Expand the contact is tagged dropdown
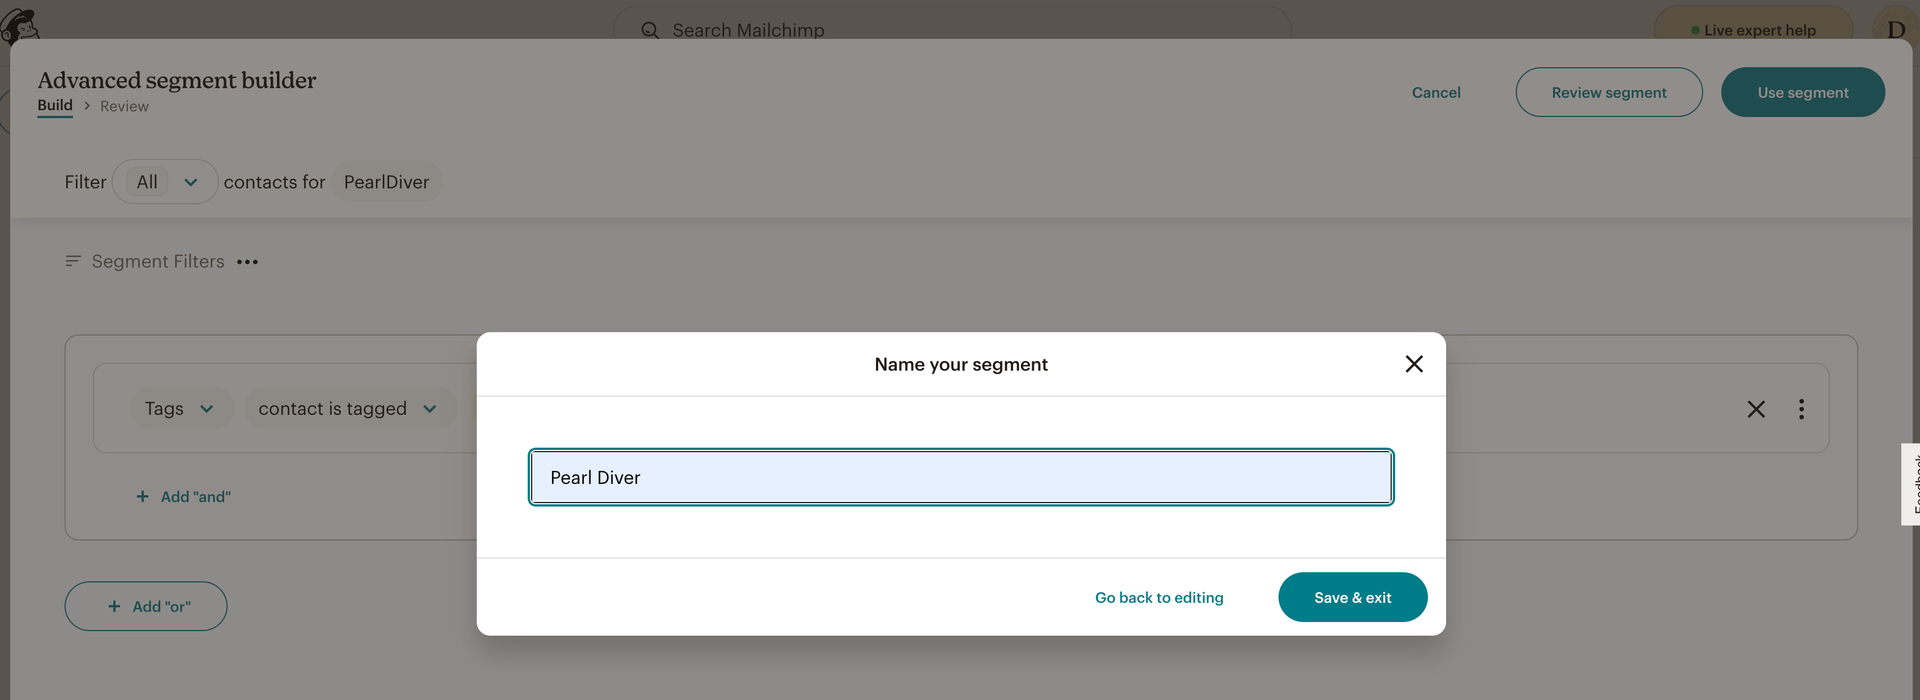This screenshot has height=700, width=1920. (347, 408)
